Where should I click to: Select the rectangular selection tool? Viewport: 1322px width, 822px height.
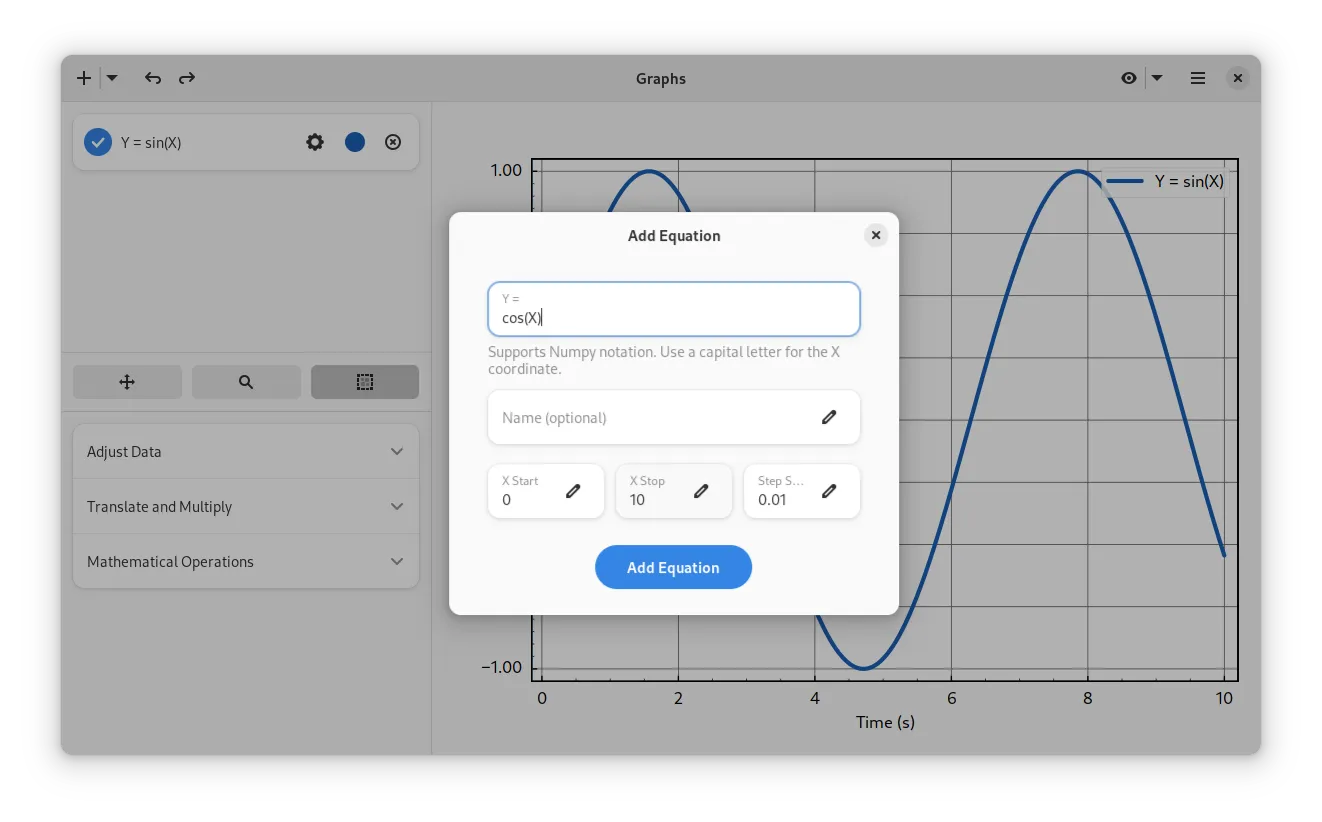[365, 382]
